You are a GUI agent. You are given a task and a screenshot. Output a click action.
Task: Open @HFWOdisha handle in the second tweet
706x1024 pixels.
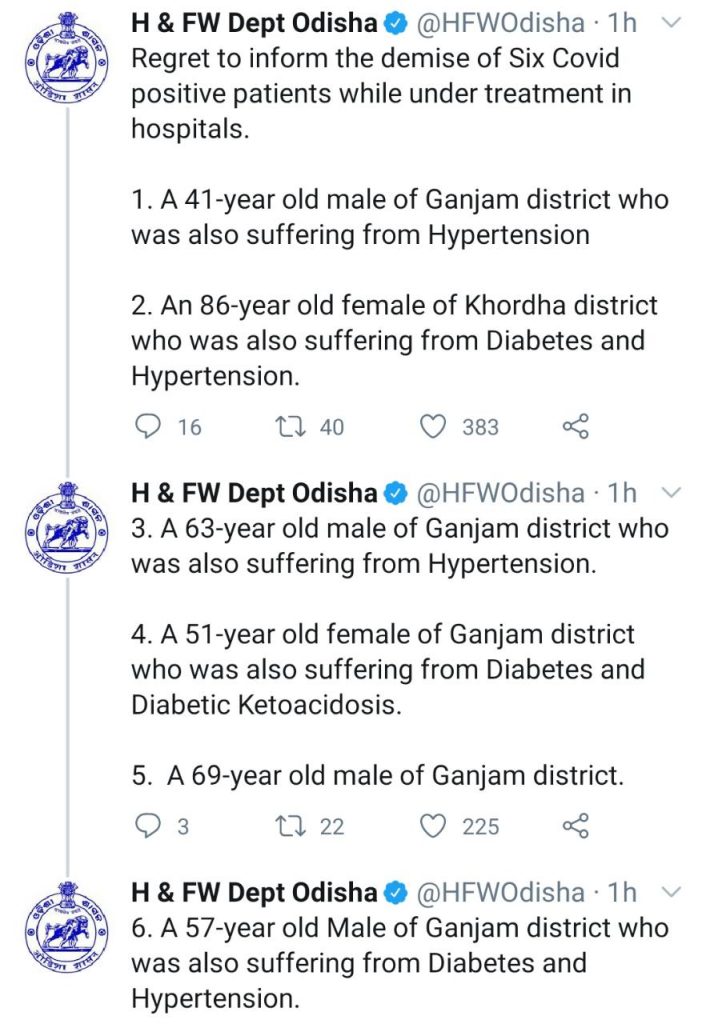click(x=500, y=492)
